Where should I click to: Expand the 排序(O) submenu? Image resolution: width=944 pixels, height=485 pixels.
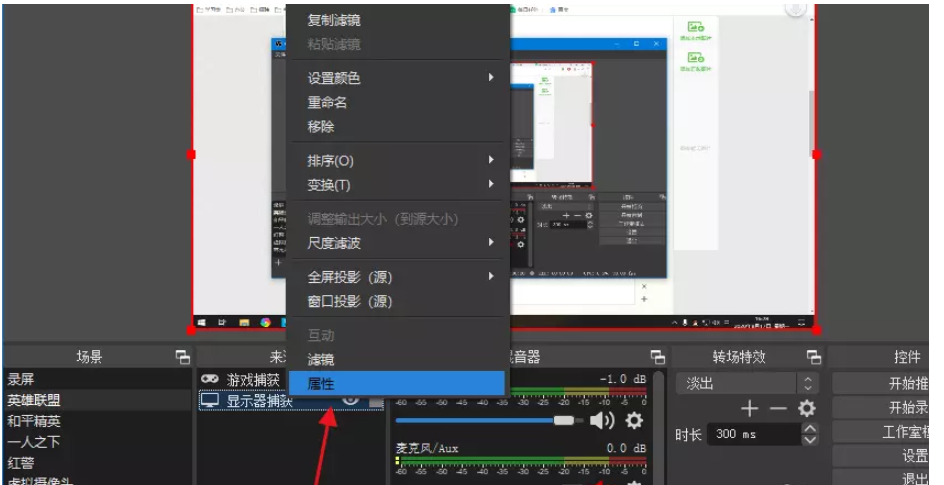[x=491, y=159]
